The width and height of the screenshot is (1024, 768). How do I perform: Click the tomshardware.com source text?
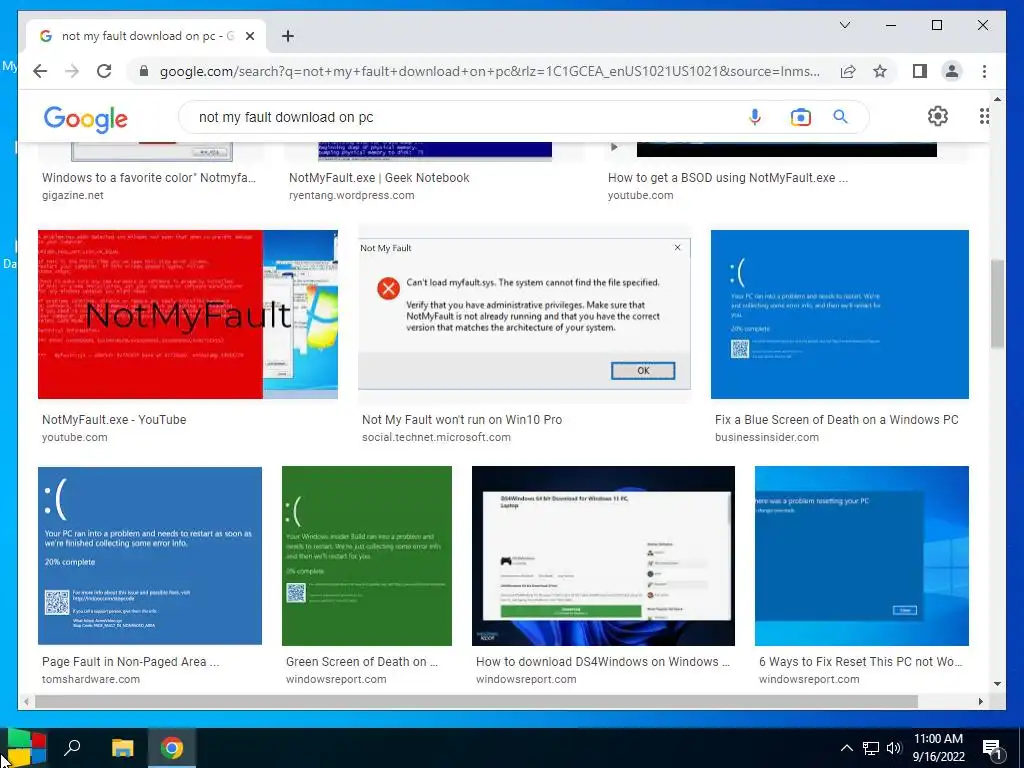pos(91,679)
